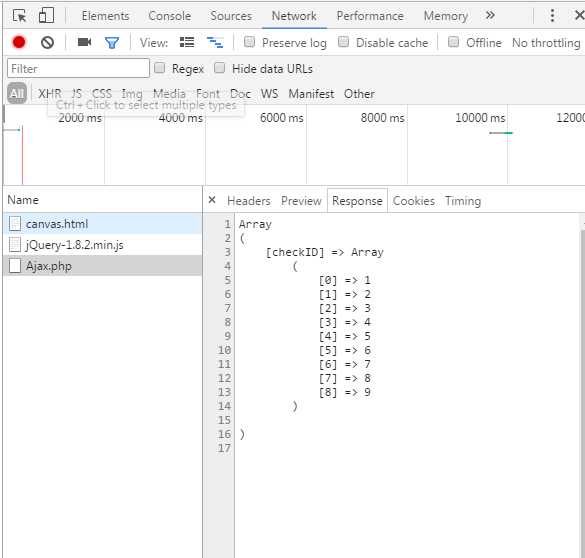Screen dimensions: 585x558
Task: Click the inspect element picker icon
Action: [x=19, y=16]
